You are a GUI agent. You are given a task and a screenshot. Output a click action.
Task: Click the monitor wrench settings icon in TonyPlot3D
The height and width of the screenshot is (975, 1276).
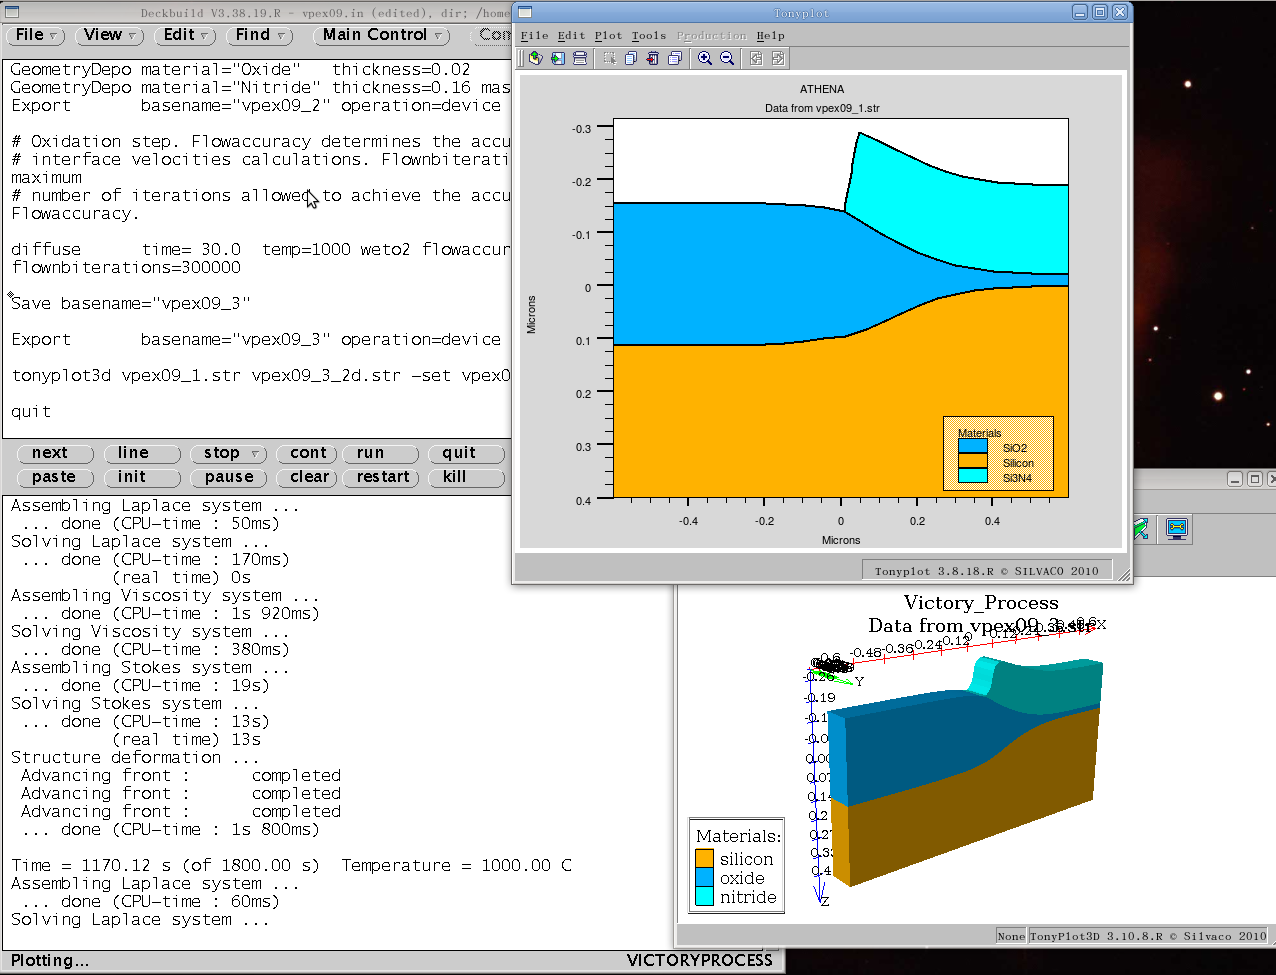[1177, 528]
